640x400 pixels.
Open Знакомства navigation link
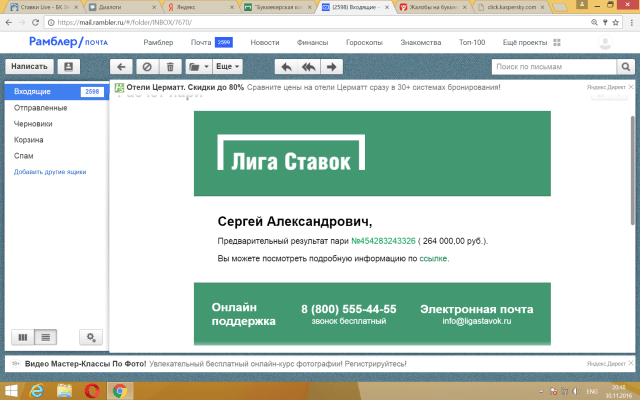420,42
